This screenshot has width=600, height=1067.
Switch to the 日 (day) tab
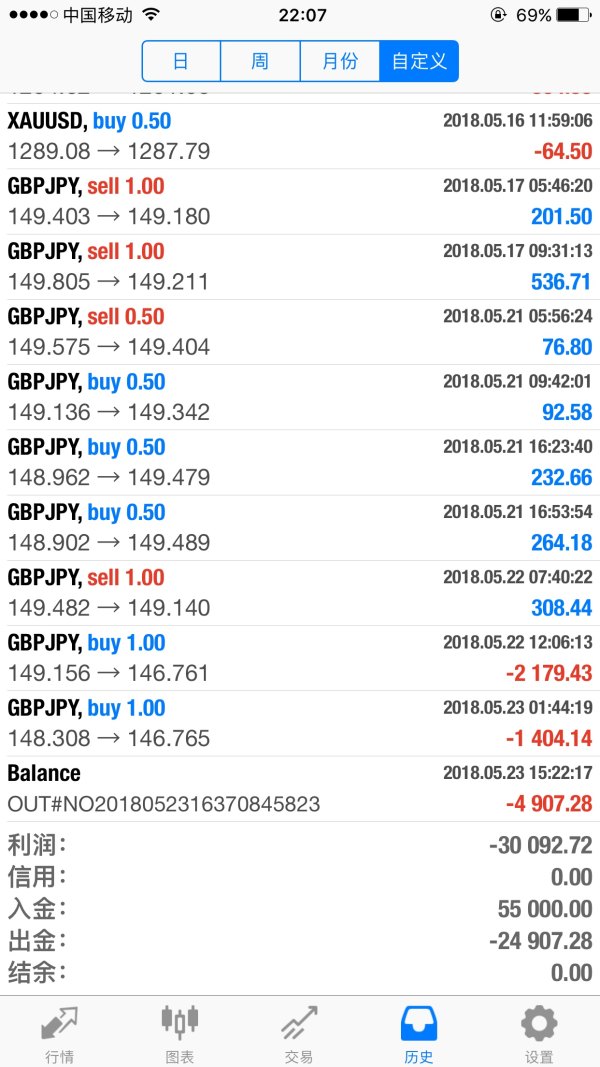click(x=181, y=61)
